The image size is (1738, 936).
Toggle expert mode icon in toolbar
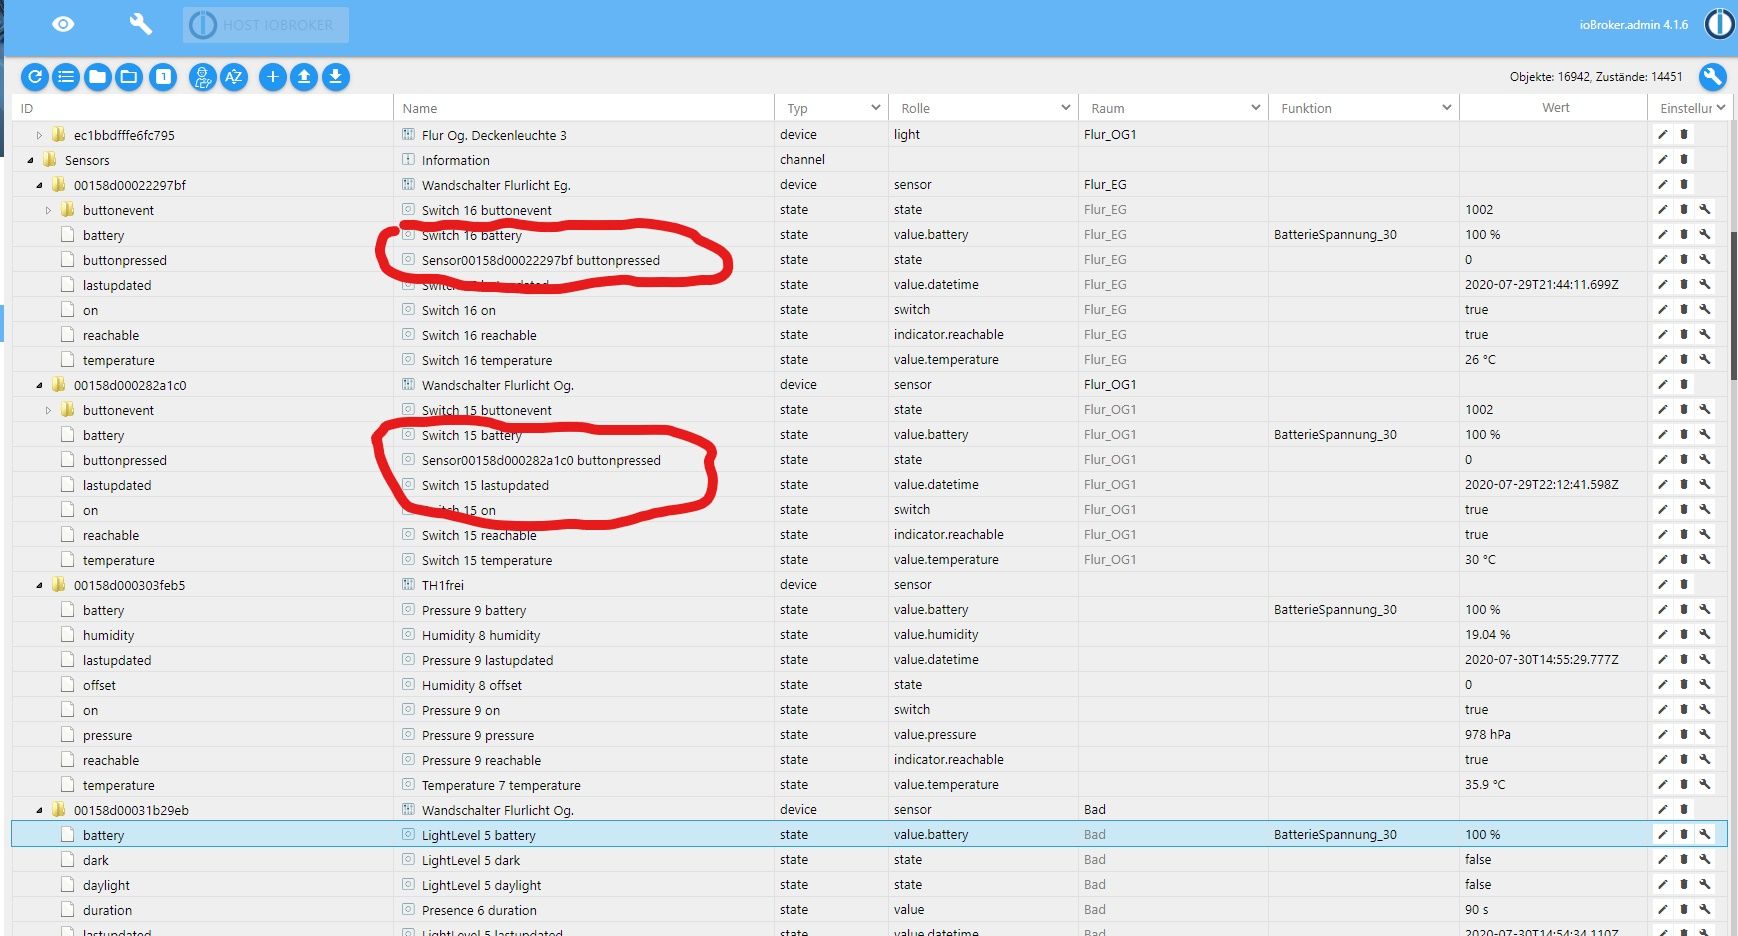click(203, 76)
